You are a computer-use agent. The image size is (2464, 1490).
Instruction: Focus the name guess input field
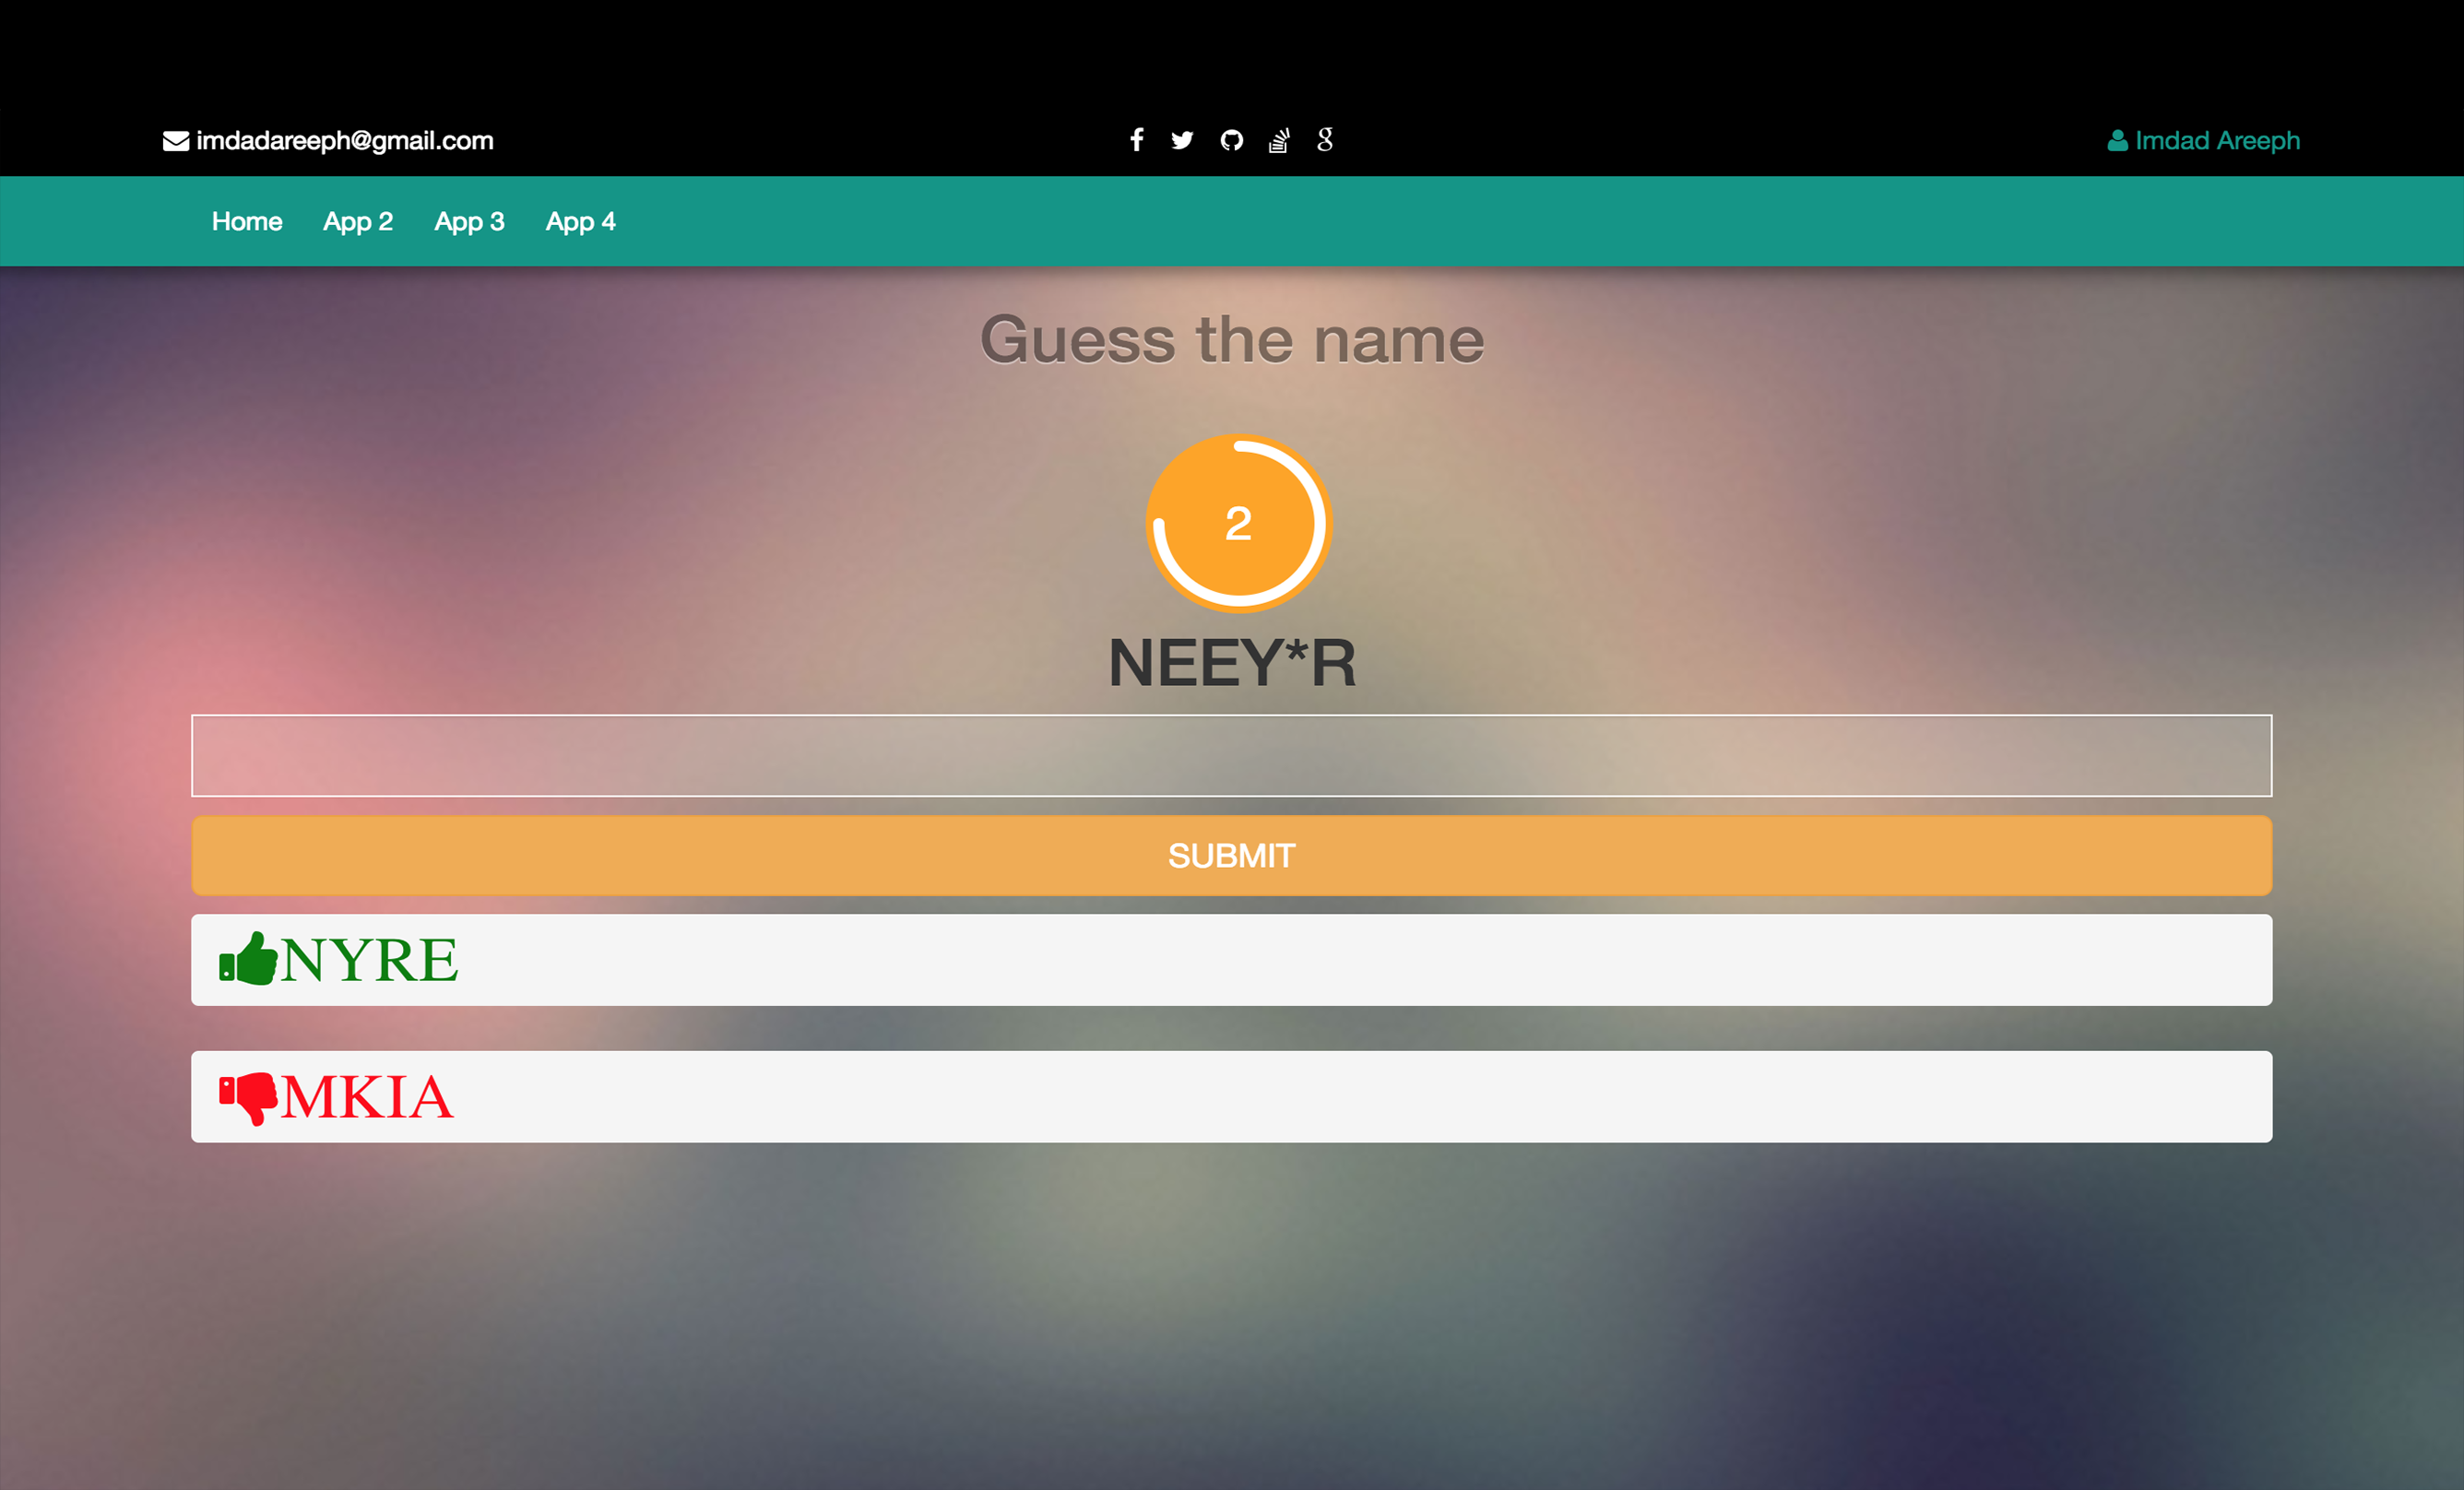[x=1231, y=755]
